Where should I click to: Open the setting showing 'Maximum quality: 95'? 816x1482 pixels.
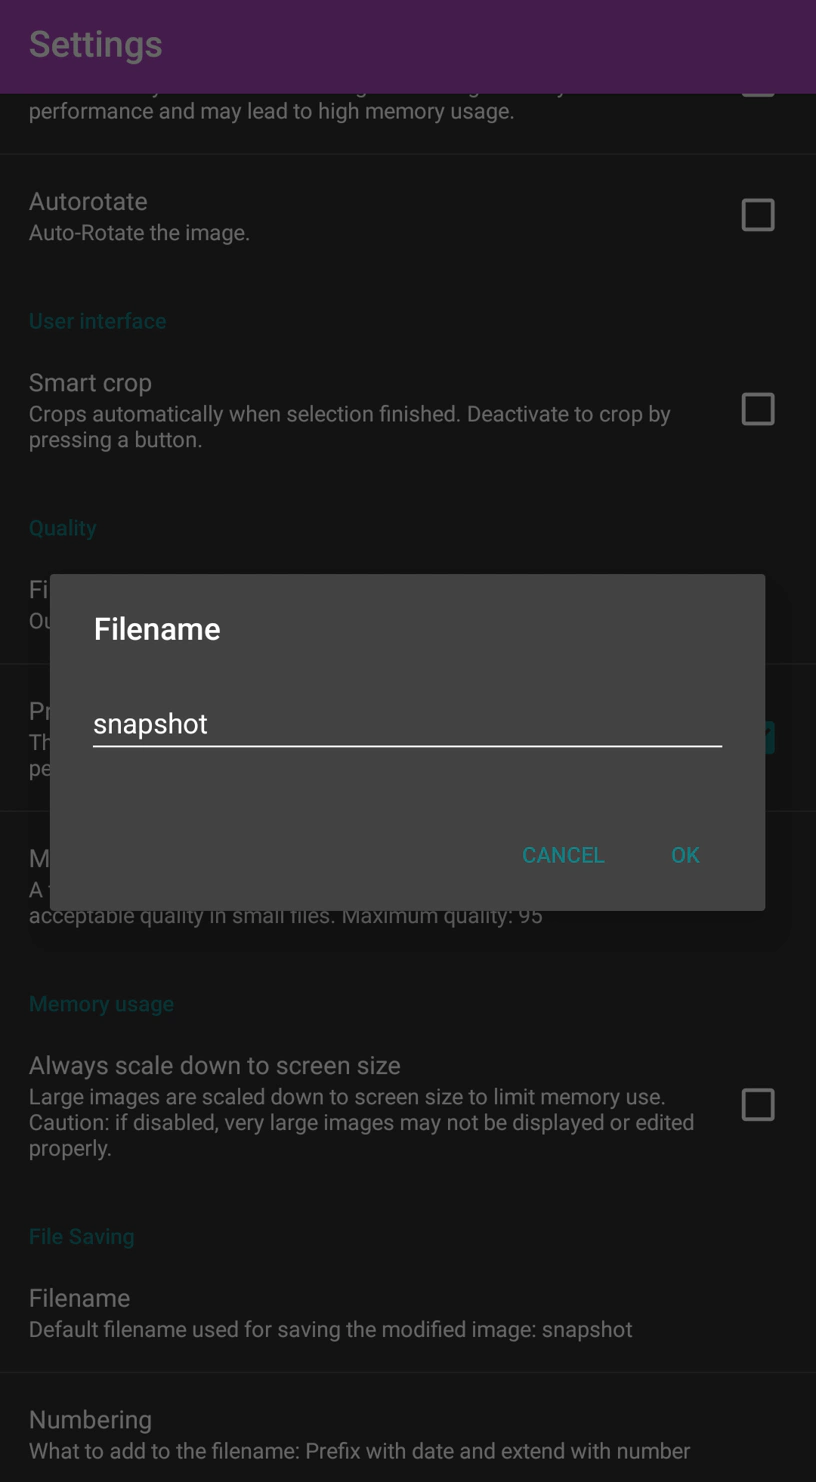(x=408, y=887)
